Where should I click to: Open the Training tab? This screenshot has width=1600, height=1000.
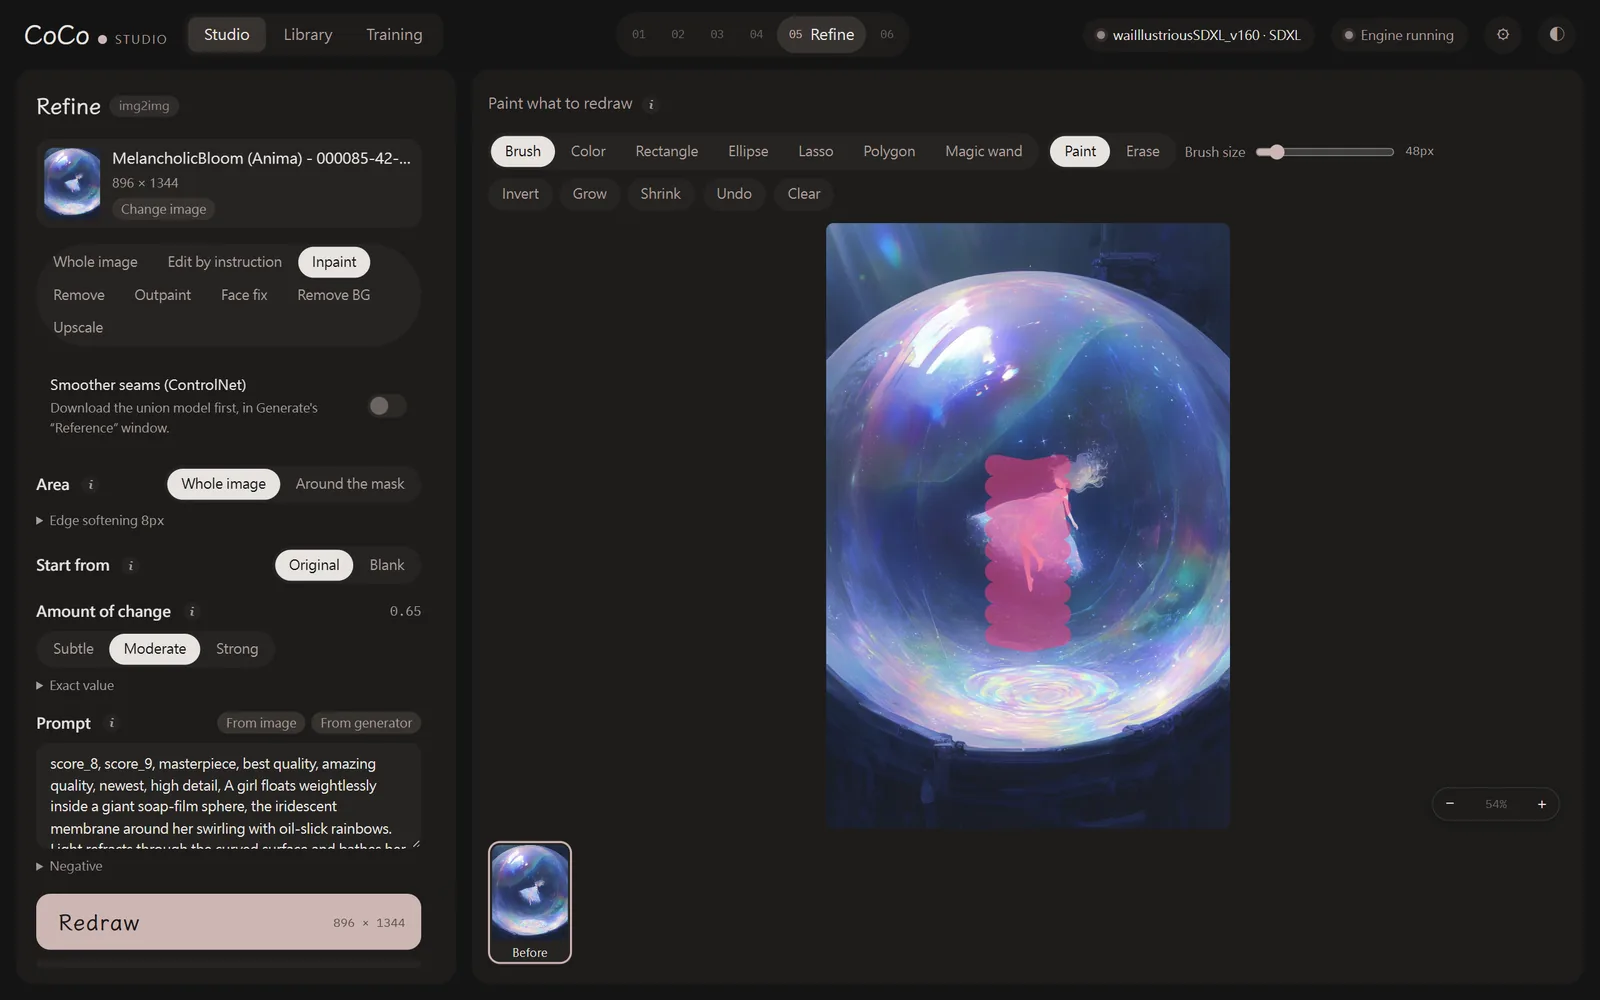[394, 34]
